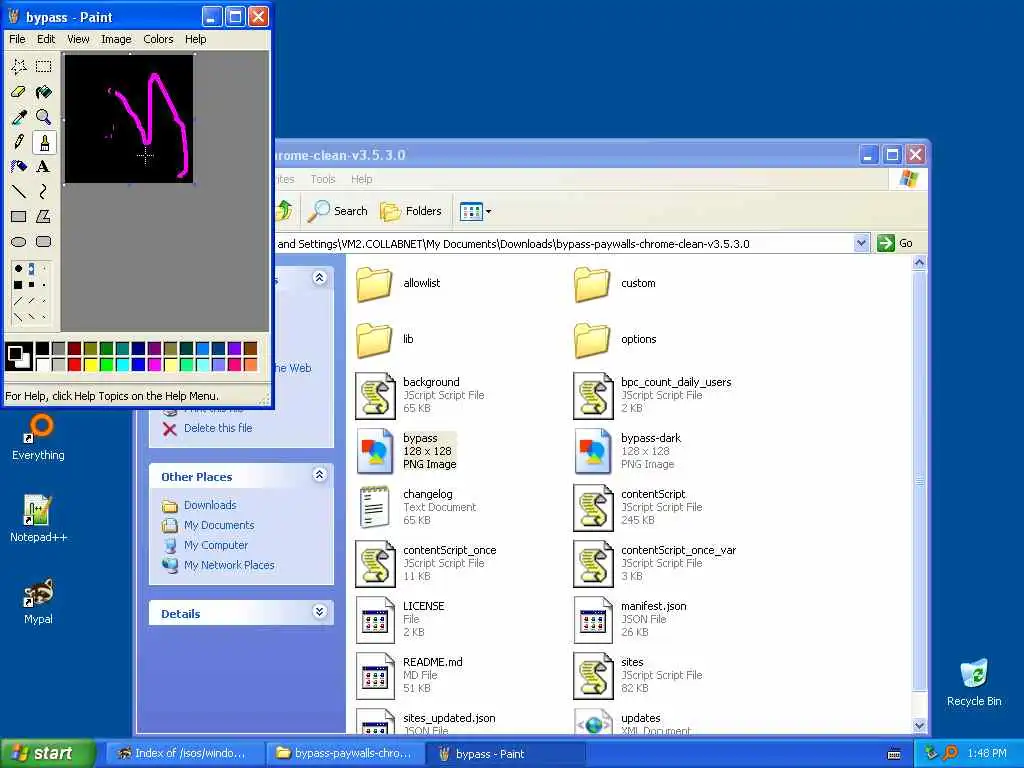Click the Go button beside address bar

click(895, 243)
